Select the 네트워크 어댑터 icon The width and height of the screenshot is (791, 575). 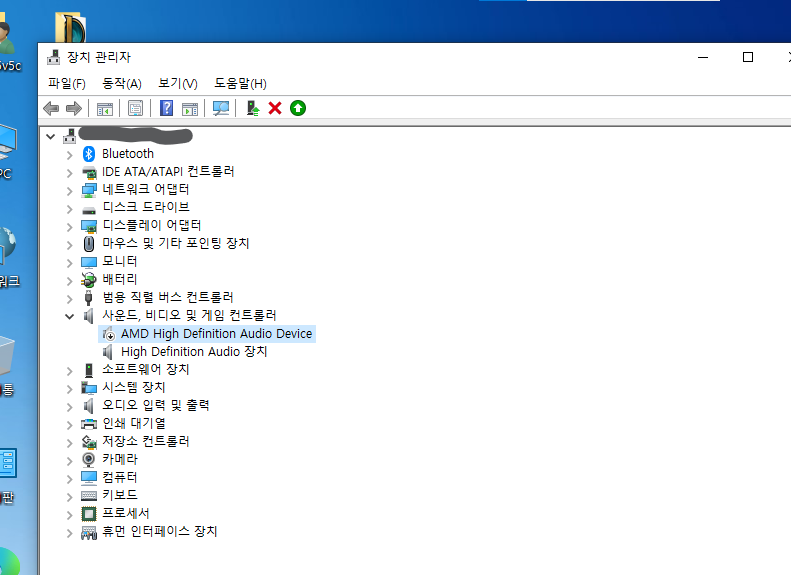point(89,190)
